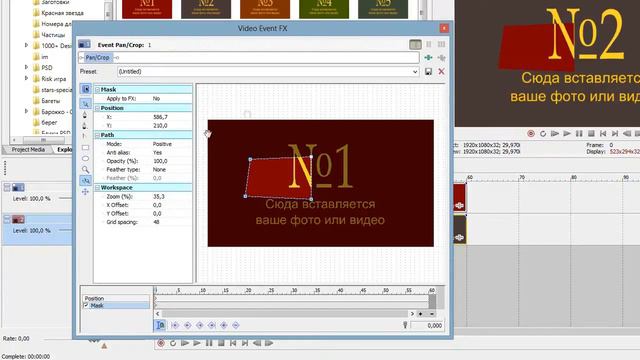This screenshot has height=360, width=640.
Task: Click the fifth keyframe diamond button
Action: point(224,325)
